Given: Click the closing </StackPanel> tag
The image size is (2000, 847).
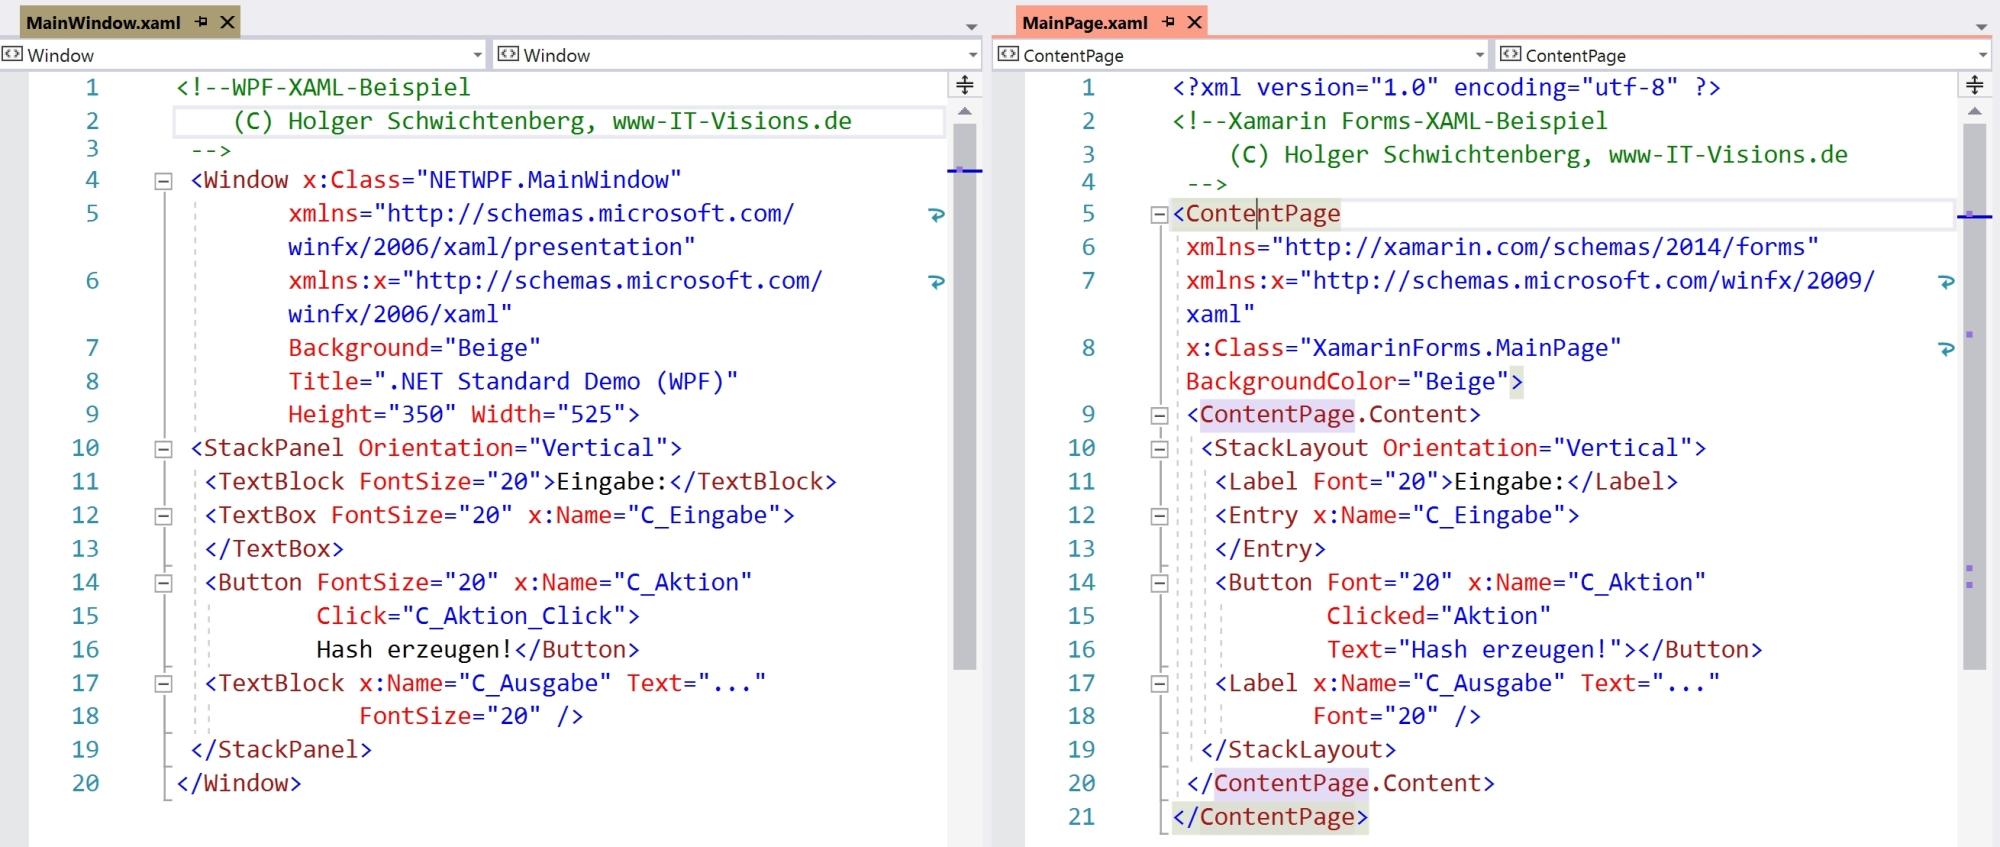Looking at the screenshot, I should click(281, 750).
